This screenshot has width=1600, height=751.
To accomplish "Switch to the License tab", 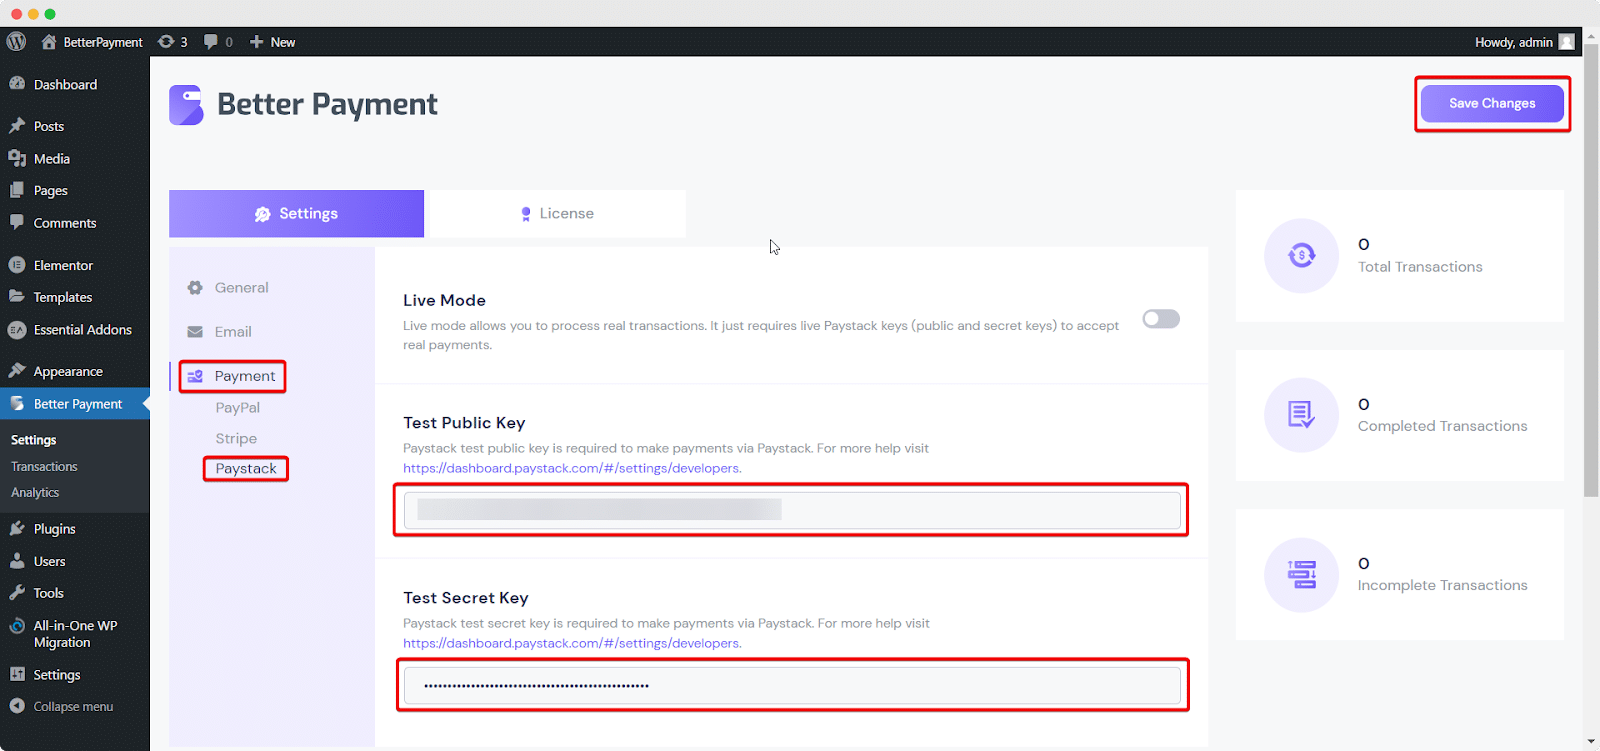I will coord(556,214).
